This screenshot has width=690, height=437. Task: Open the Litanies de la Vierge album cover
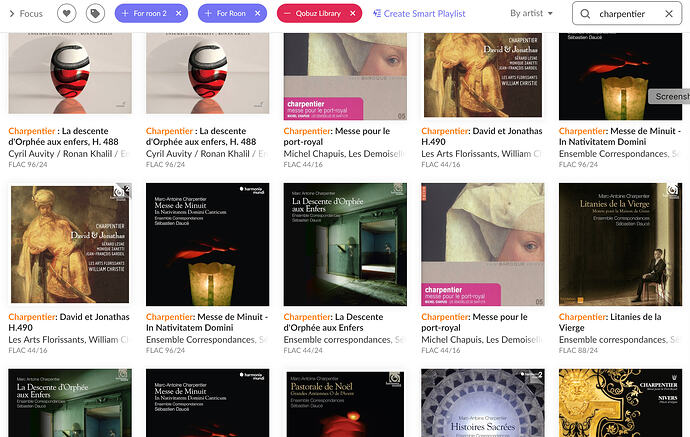(620, 244)
